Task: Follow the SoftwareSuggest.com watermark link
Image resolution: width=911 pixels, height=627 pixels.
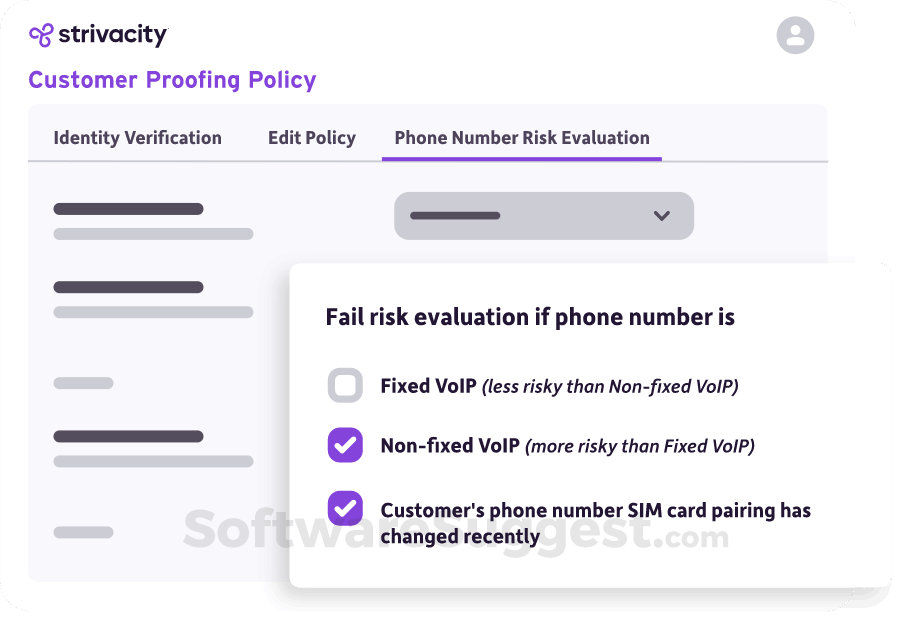Action: 449,531
